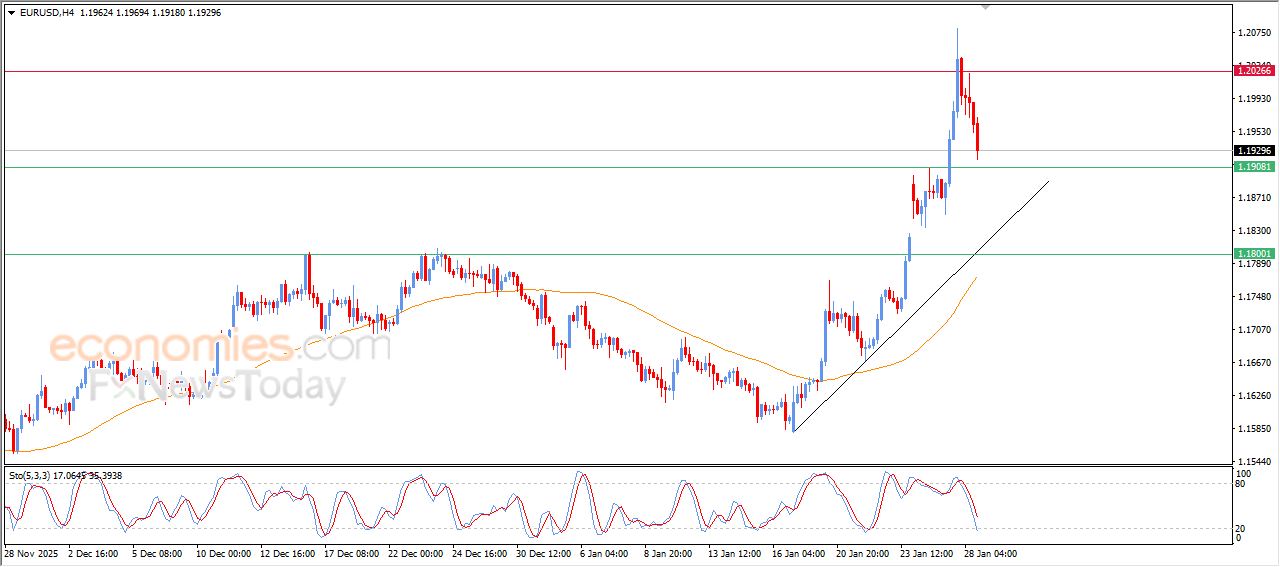Select the red 1.20266 price level label
This screenshot has height=567, width=1280.
[1253, 70]
